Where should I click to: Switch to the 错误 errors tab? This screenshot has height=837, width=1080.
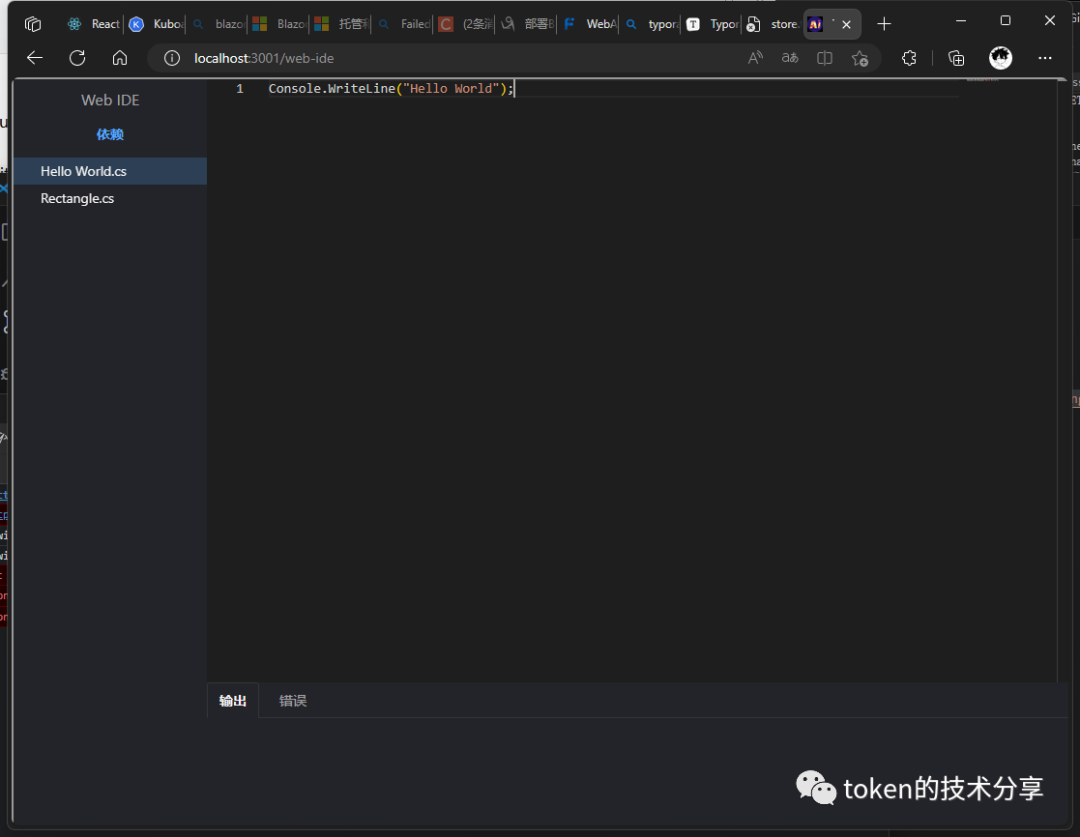[x=293, y=701]
